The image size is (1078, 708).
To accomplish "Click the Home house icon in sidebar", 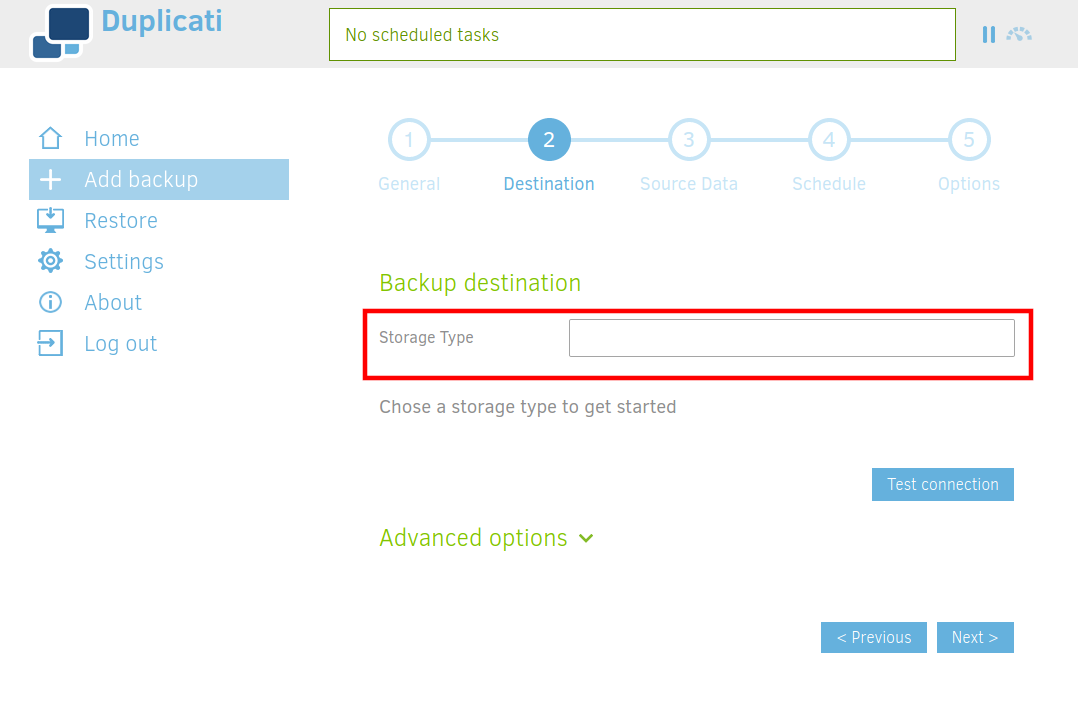I will (x=50, y=137).
